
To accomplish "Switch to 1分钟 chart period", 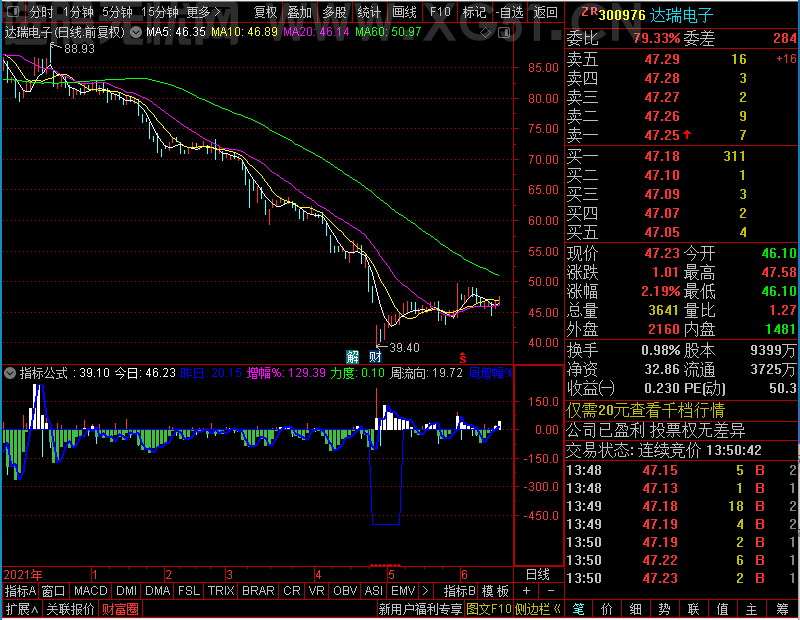I will point(79,12).
